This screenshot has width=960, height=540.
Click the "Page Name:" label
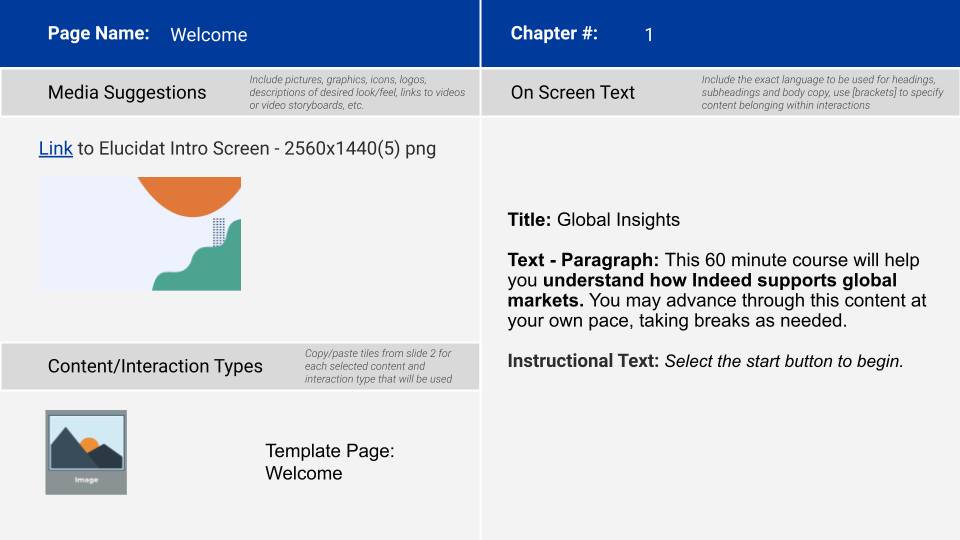coord(98,33)
